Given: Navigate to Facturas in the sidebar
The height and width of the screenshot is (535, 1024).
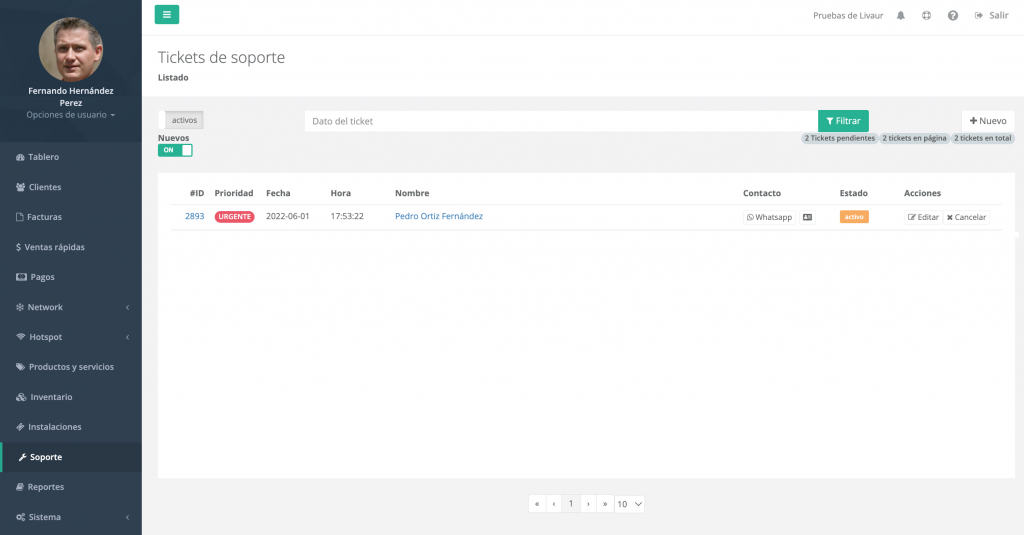Looking at the screenshot, I should (x=45, y=217).
